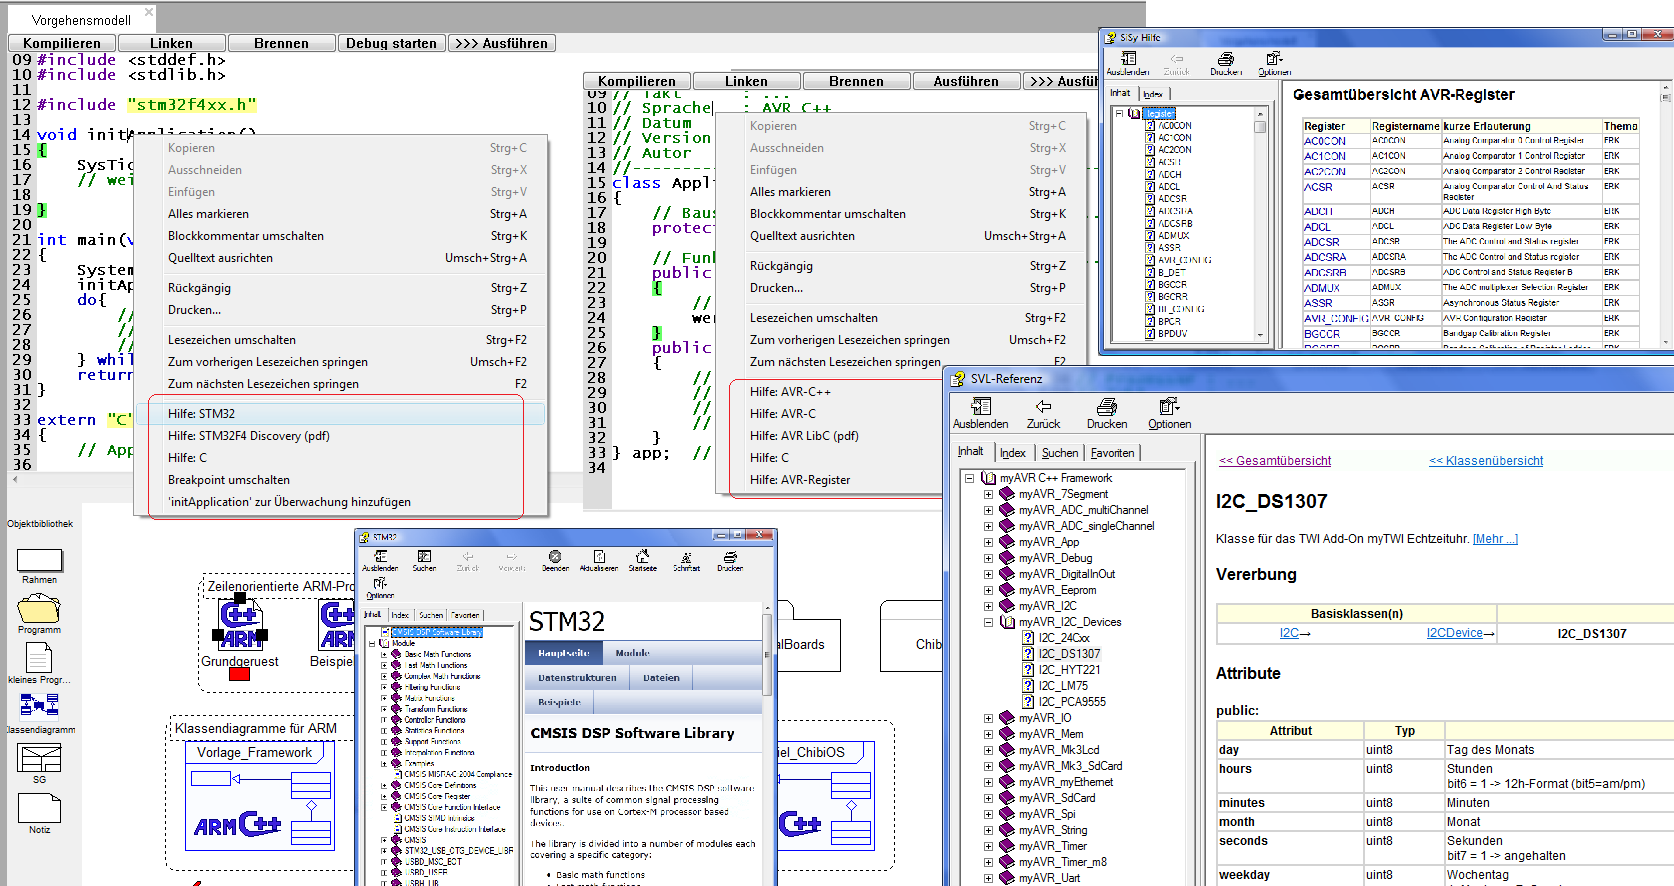Click Ausblenden icon in the SiSy Hilfe window
The height and width of the screenshot is (886, 1674).
(1128, 59)
